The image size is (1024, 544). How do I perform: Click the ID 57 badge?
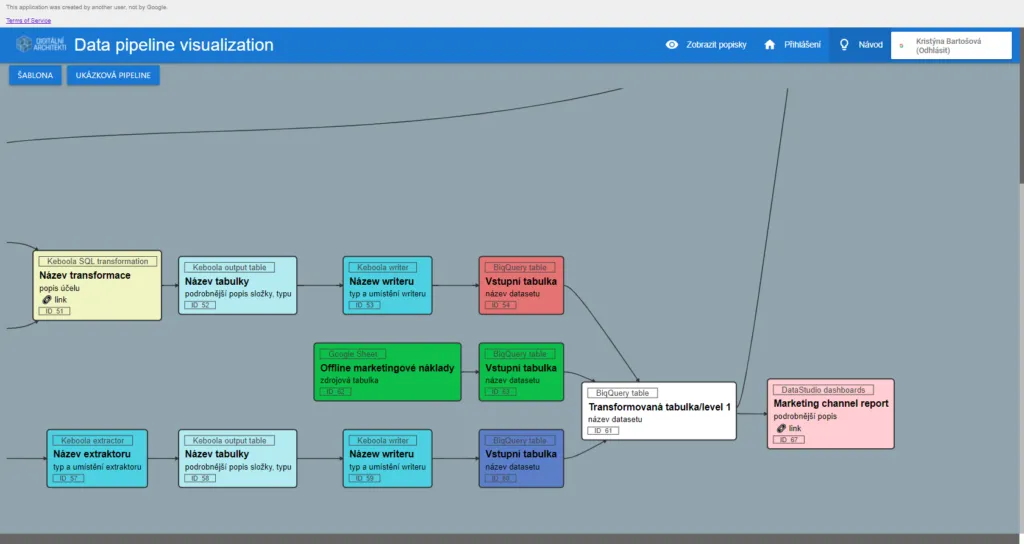coord(69,478)
